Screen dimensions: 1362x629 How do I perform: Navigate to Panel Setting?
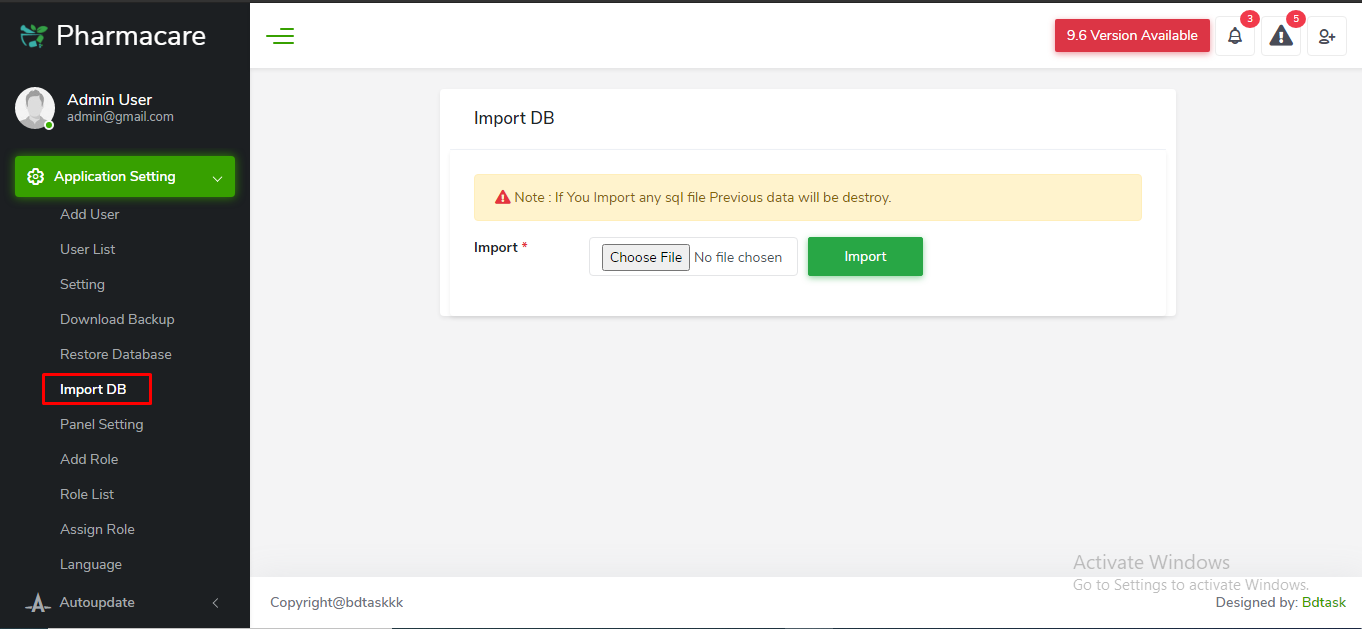pyautogui.click(x=101, y=424)
